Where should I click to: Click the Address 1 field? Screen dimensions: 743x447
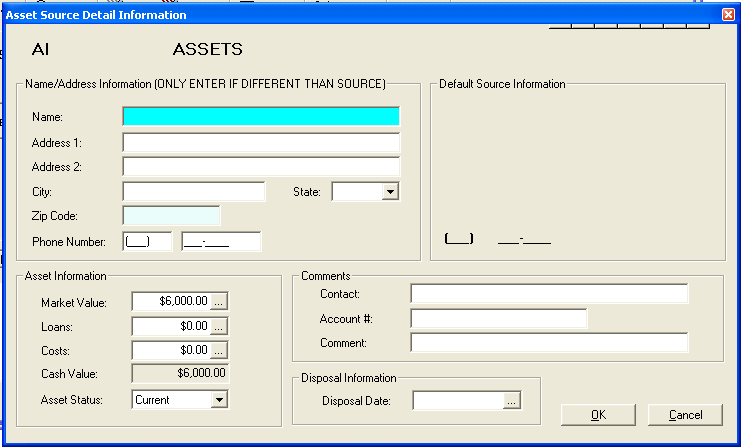click(261, 143)
